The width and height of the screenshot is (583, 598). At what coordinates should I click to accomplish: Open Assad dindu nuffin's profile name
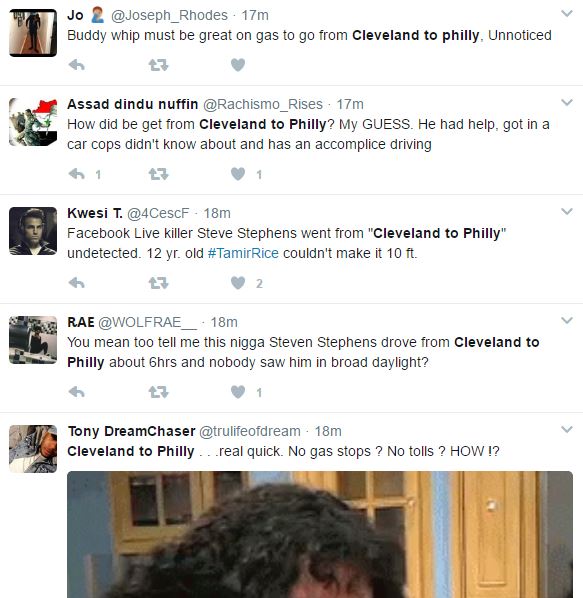(x=133, y=104)
